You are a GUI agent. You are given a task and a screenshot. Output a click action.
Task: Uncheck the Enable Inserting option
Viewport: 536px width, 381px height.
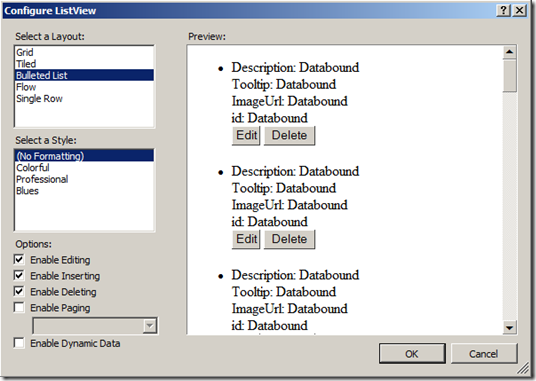(19, 275)
